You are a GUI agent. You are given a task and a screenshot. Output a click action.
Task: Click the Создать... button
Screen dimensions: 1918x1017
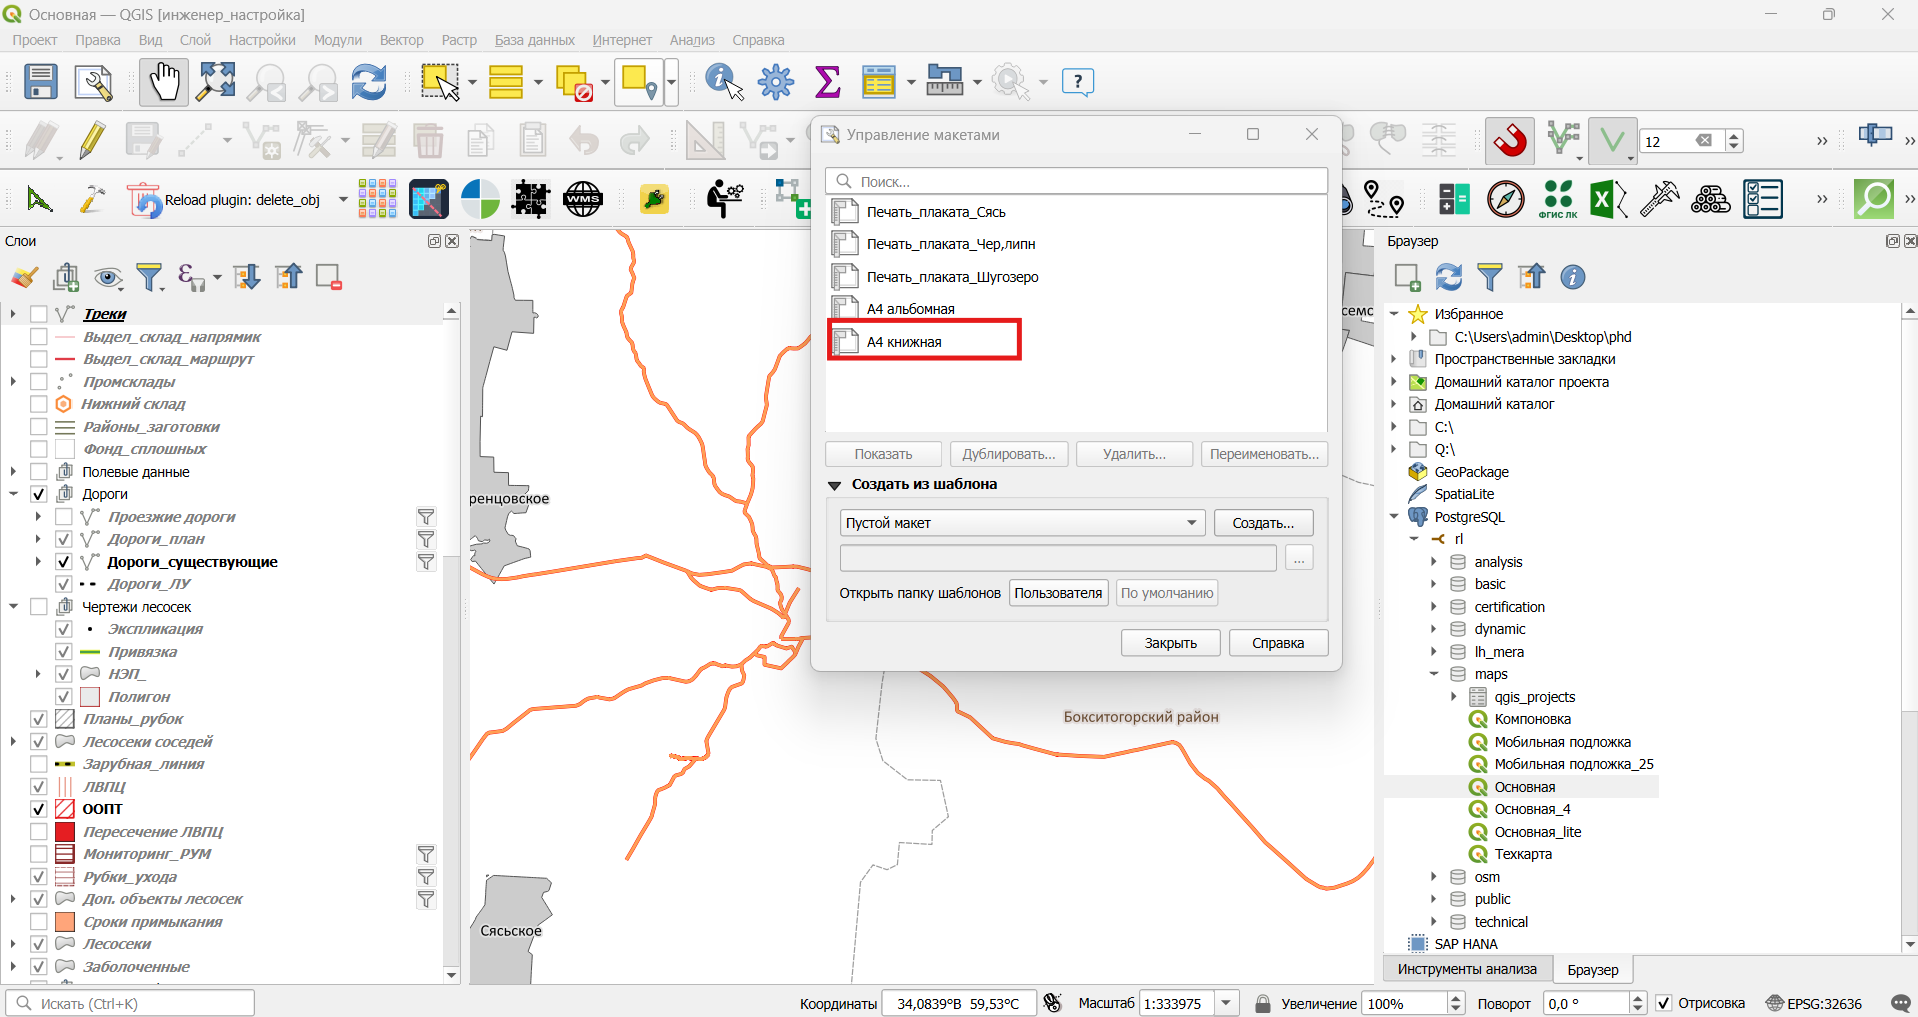point(1263,523)
